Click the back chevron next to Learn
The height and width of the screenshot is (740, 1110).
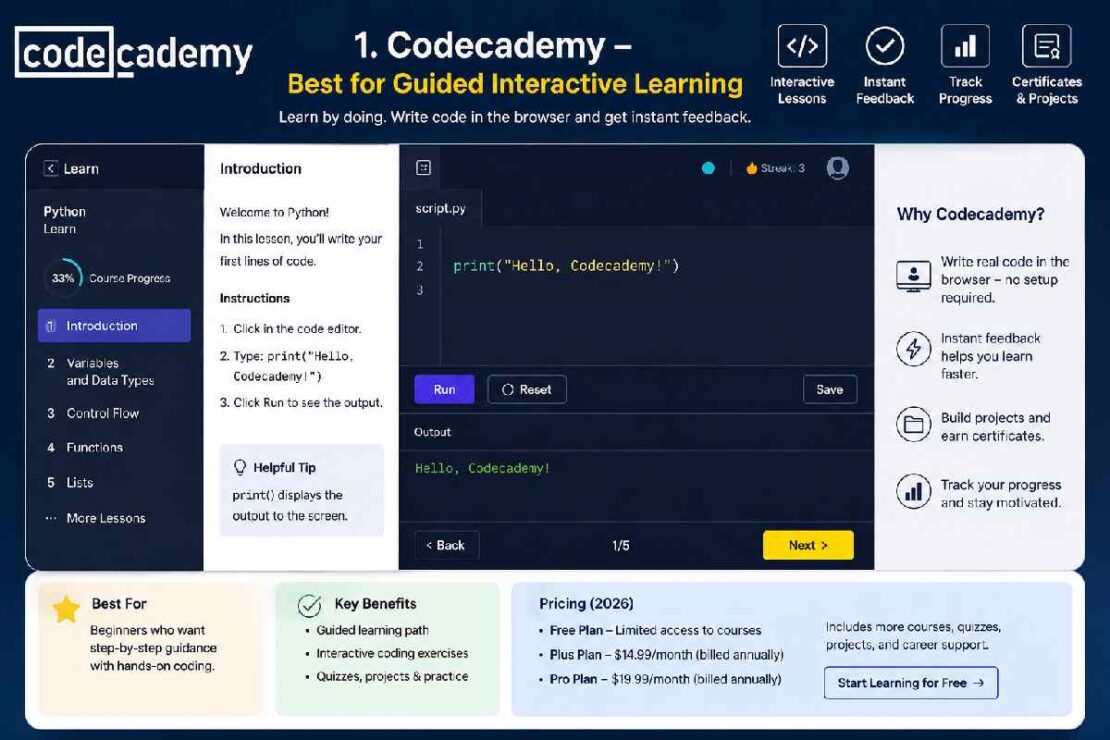click(50, 169)
